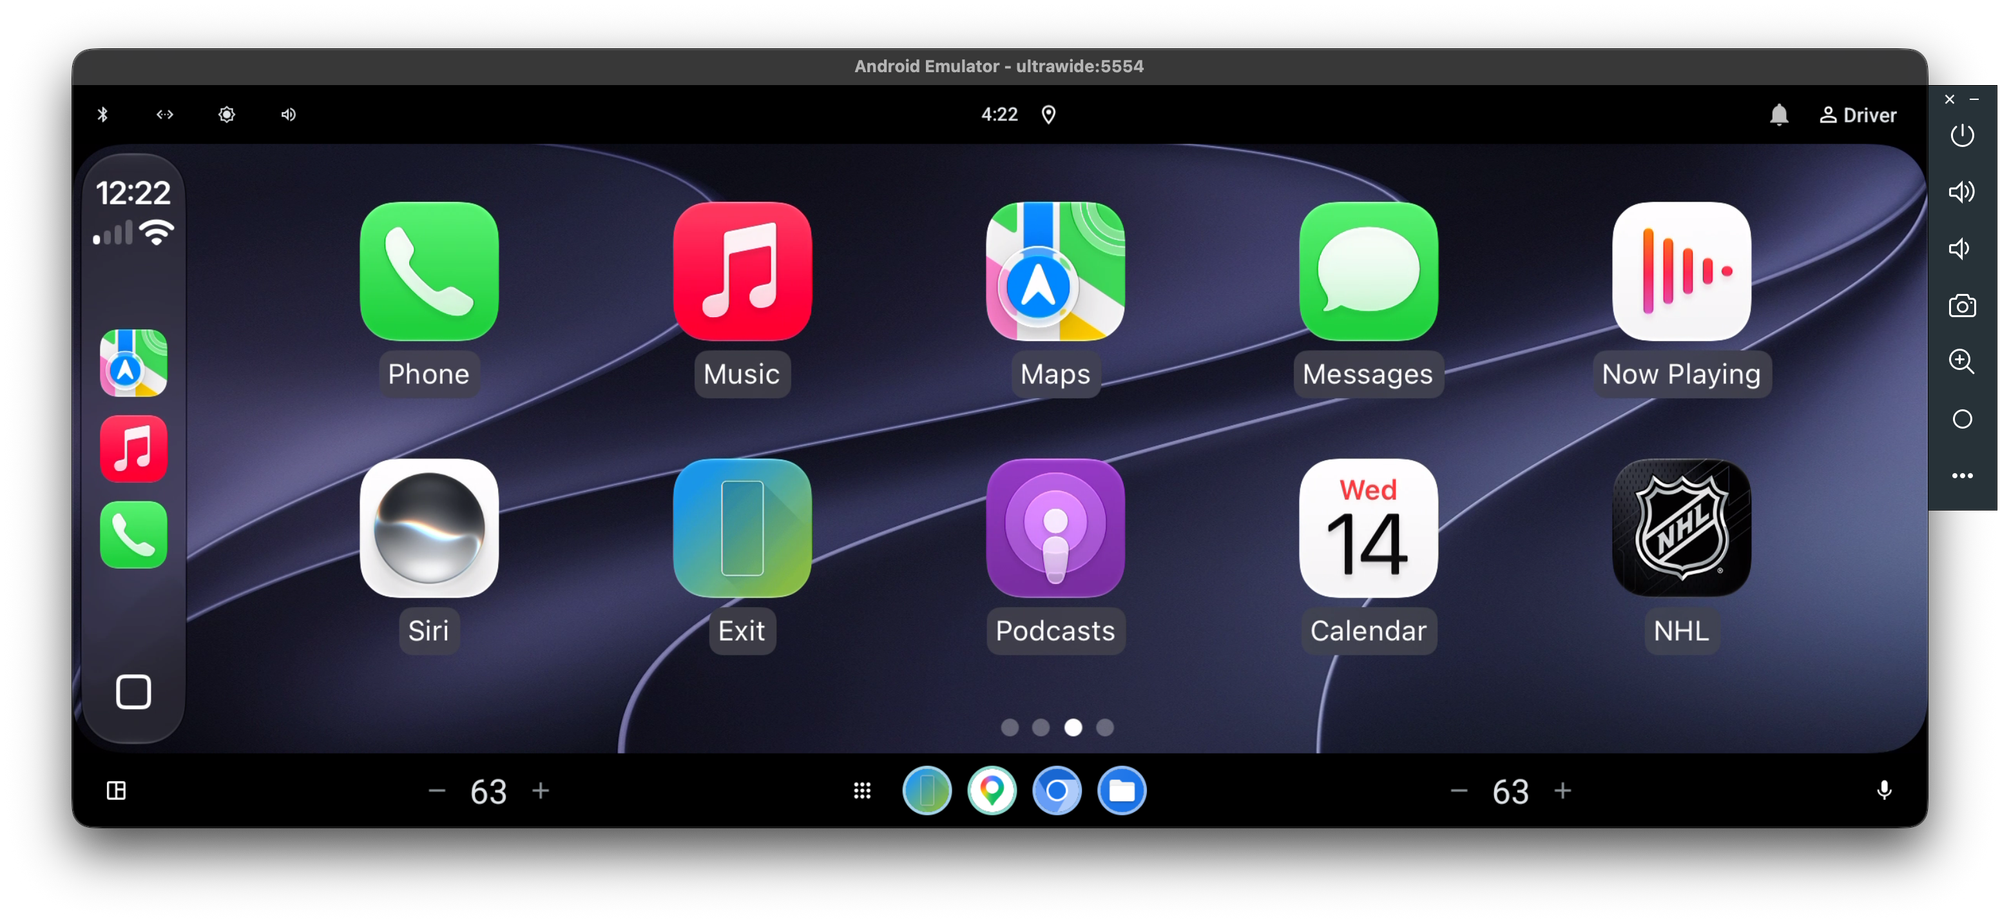Click the speaker volume status icon
Screen dimensions: 2000x923
pos(288,114)
